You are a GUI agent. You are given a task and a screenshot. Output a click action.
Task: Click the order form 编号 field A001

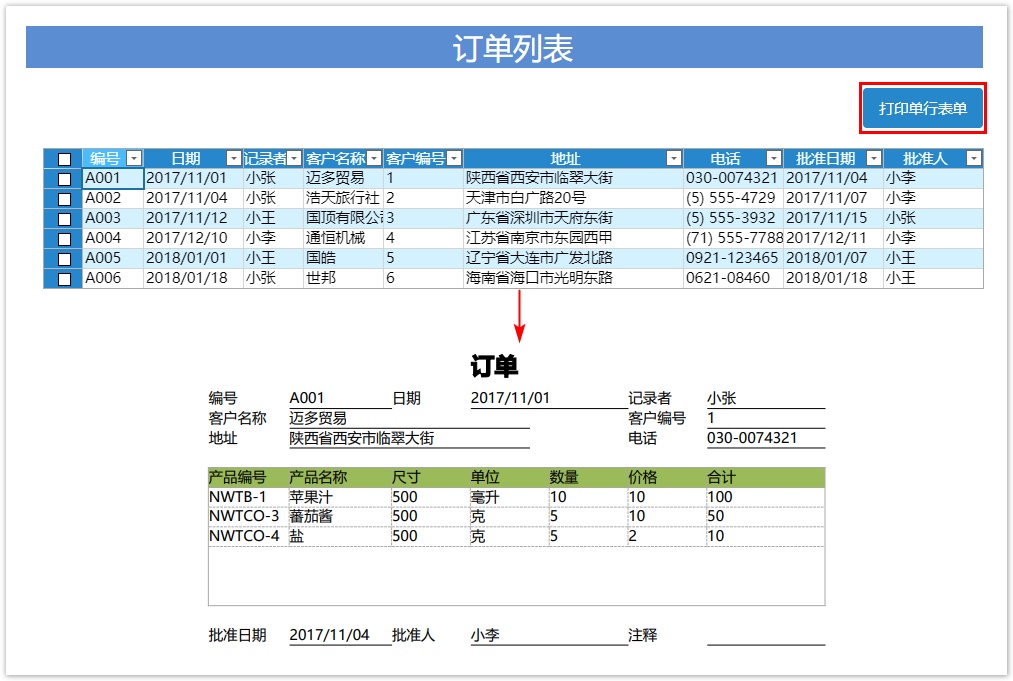click(x=340, y=399)
